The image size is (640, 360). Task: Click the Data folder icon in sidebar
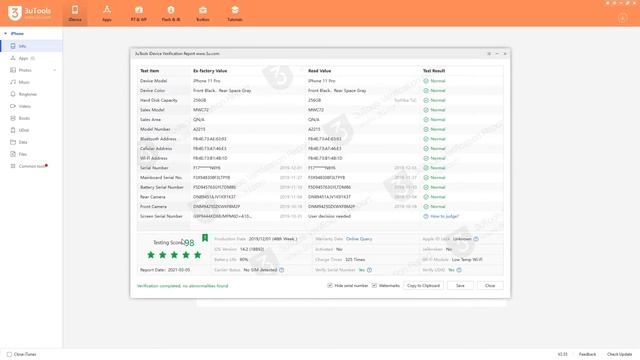(13, 142)
